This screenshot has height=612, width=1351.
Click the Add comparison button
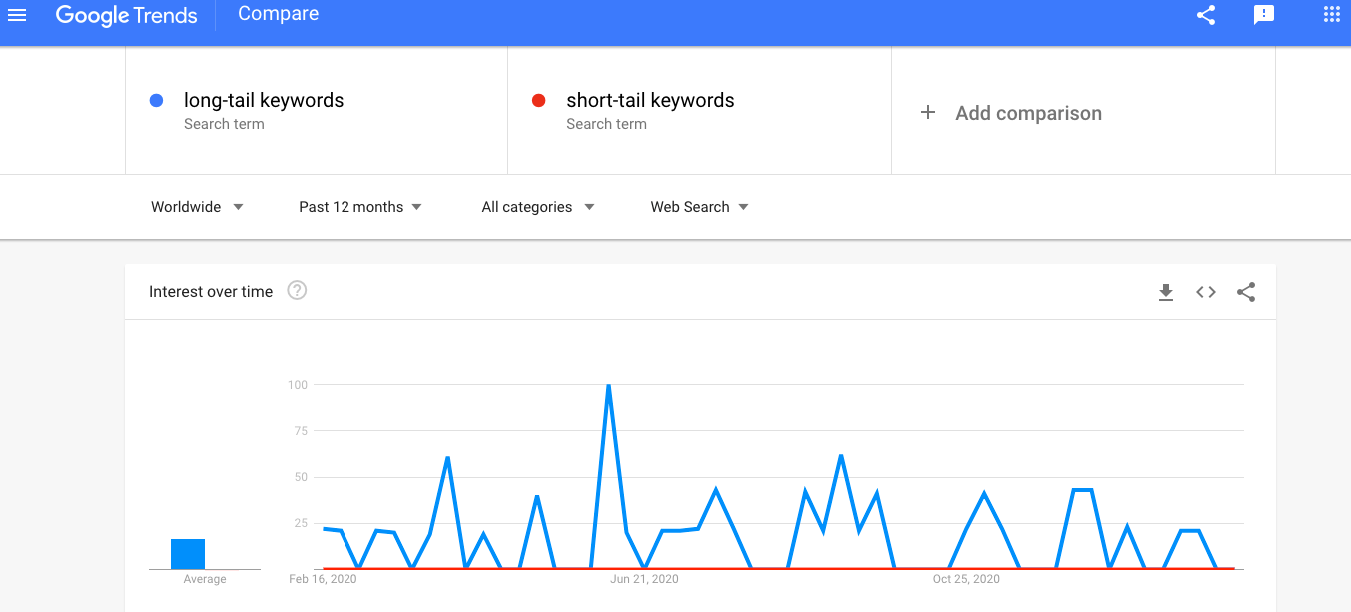[x=1028, y=113]
